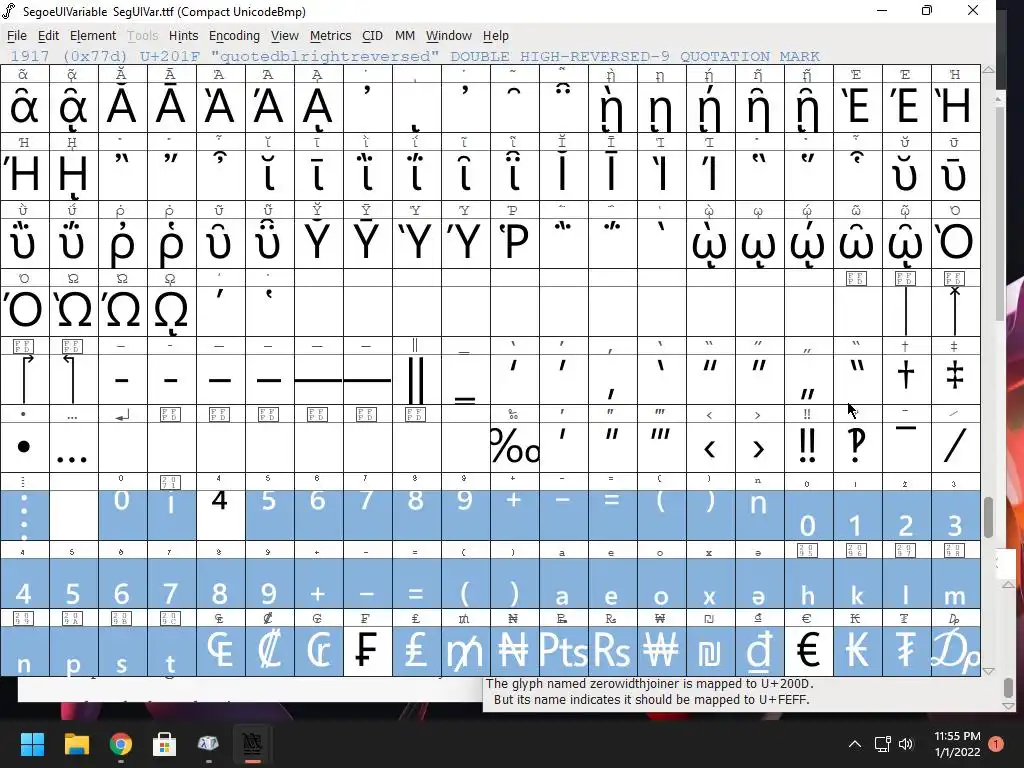Open the Element menu
The width and height of the screenshot is (1024, 768).
(x=93, y=36)
